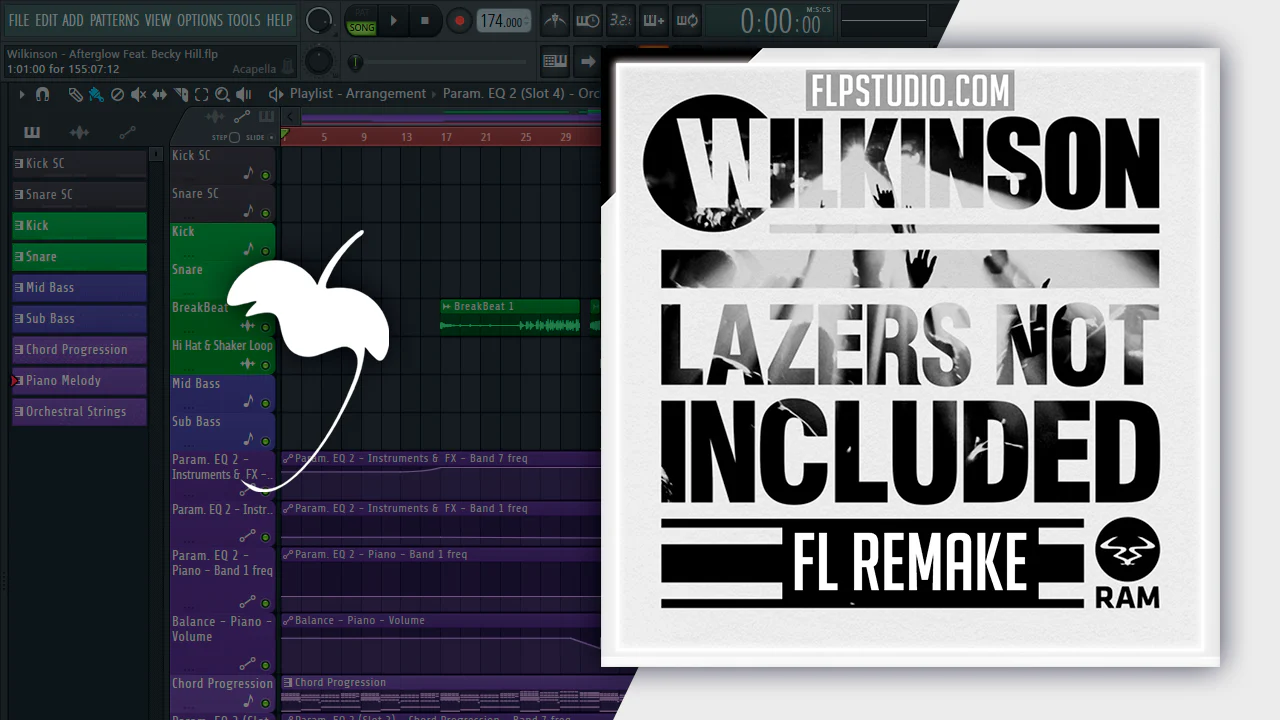Open the PATTERNS menu

pos(114,20)
